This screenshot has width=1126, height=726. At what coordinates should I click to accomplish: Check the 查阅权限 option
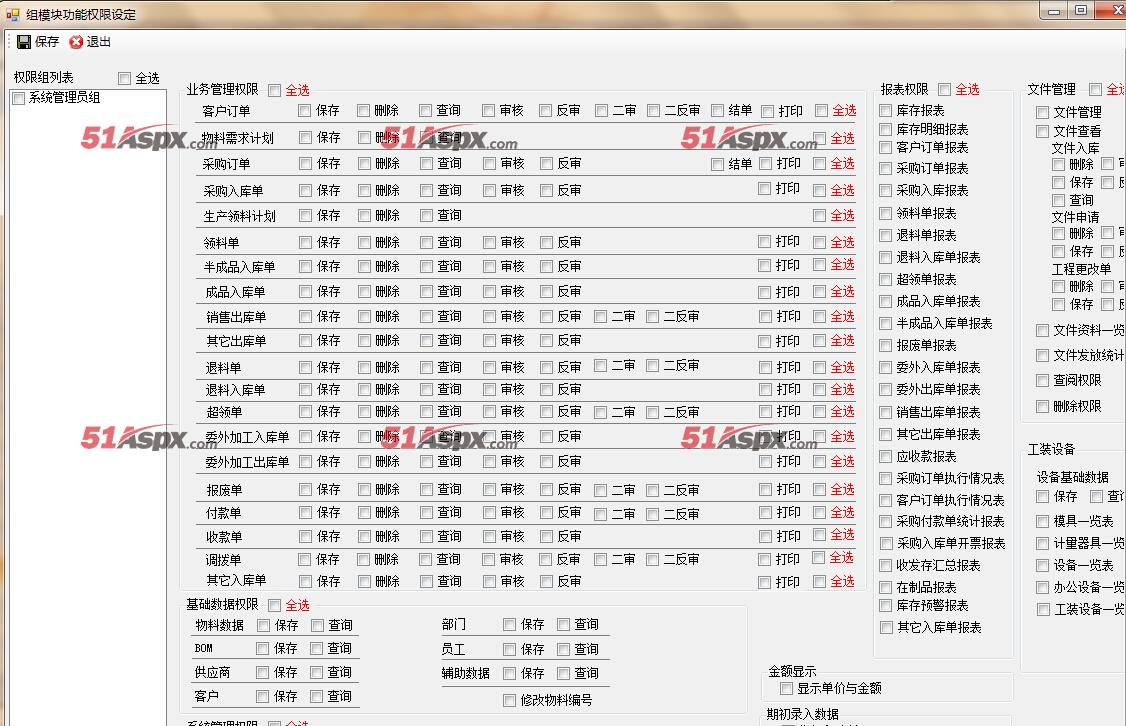pyautogui.click(x=1042, y=381)
